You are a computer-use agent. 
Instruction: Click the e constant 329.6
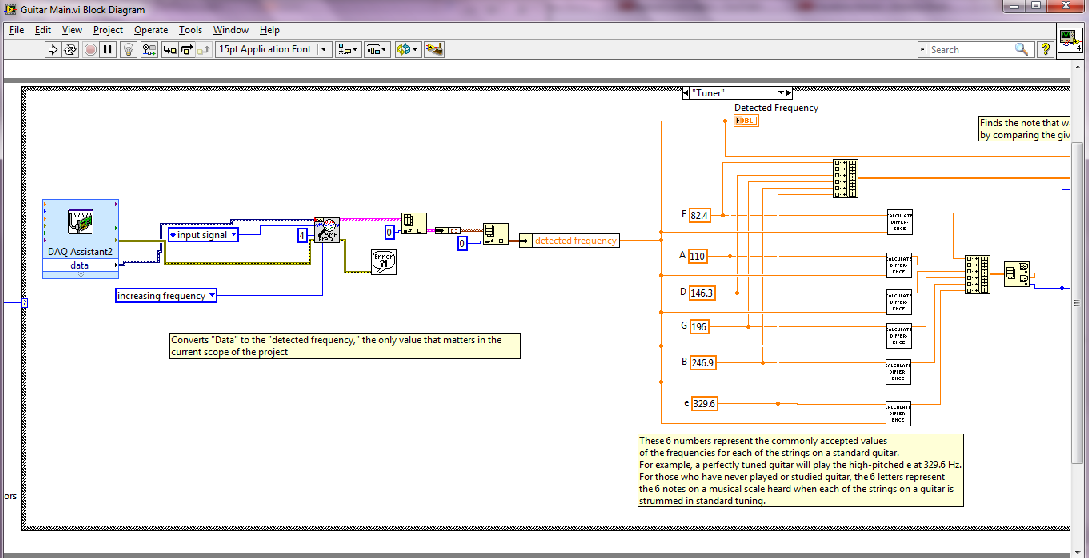[704, 403]
